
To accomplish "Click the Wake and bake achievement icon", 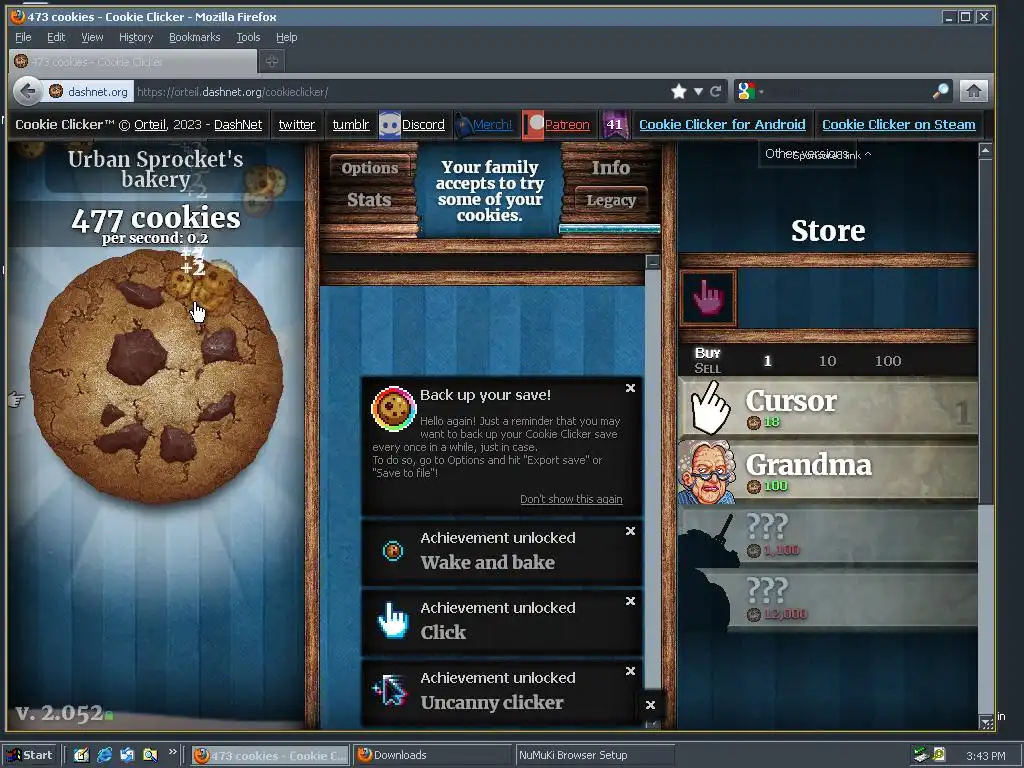I will pyautogui.click(x=392, y=551).
